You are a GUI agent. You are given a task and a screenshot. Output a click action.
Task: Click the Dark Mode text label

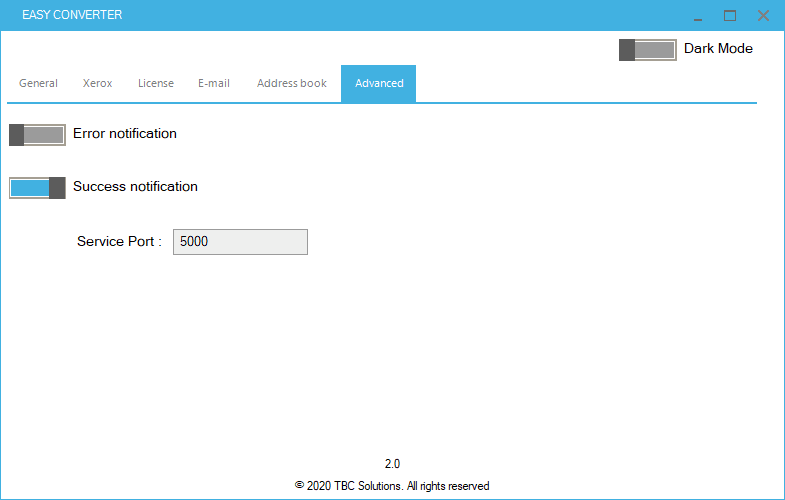718,48
